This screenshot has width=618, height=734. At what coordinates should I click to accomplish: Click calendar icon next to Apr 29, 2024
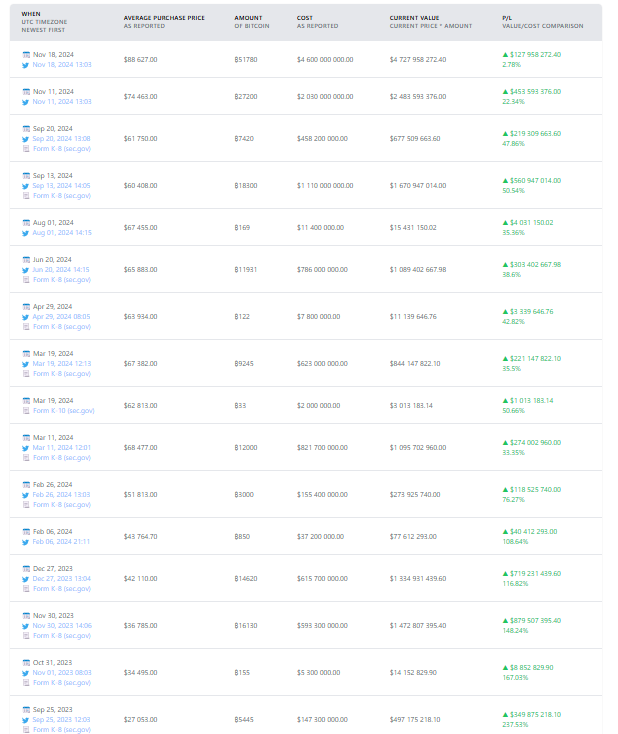tap(26, 307)
